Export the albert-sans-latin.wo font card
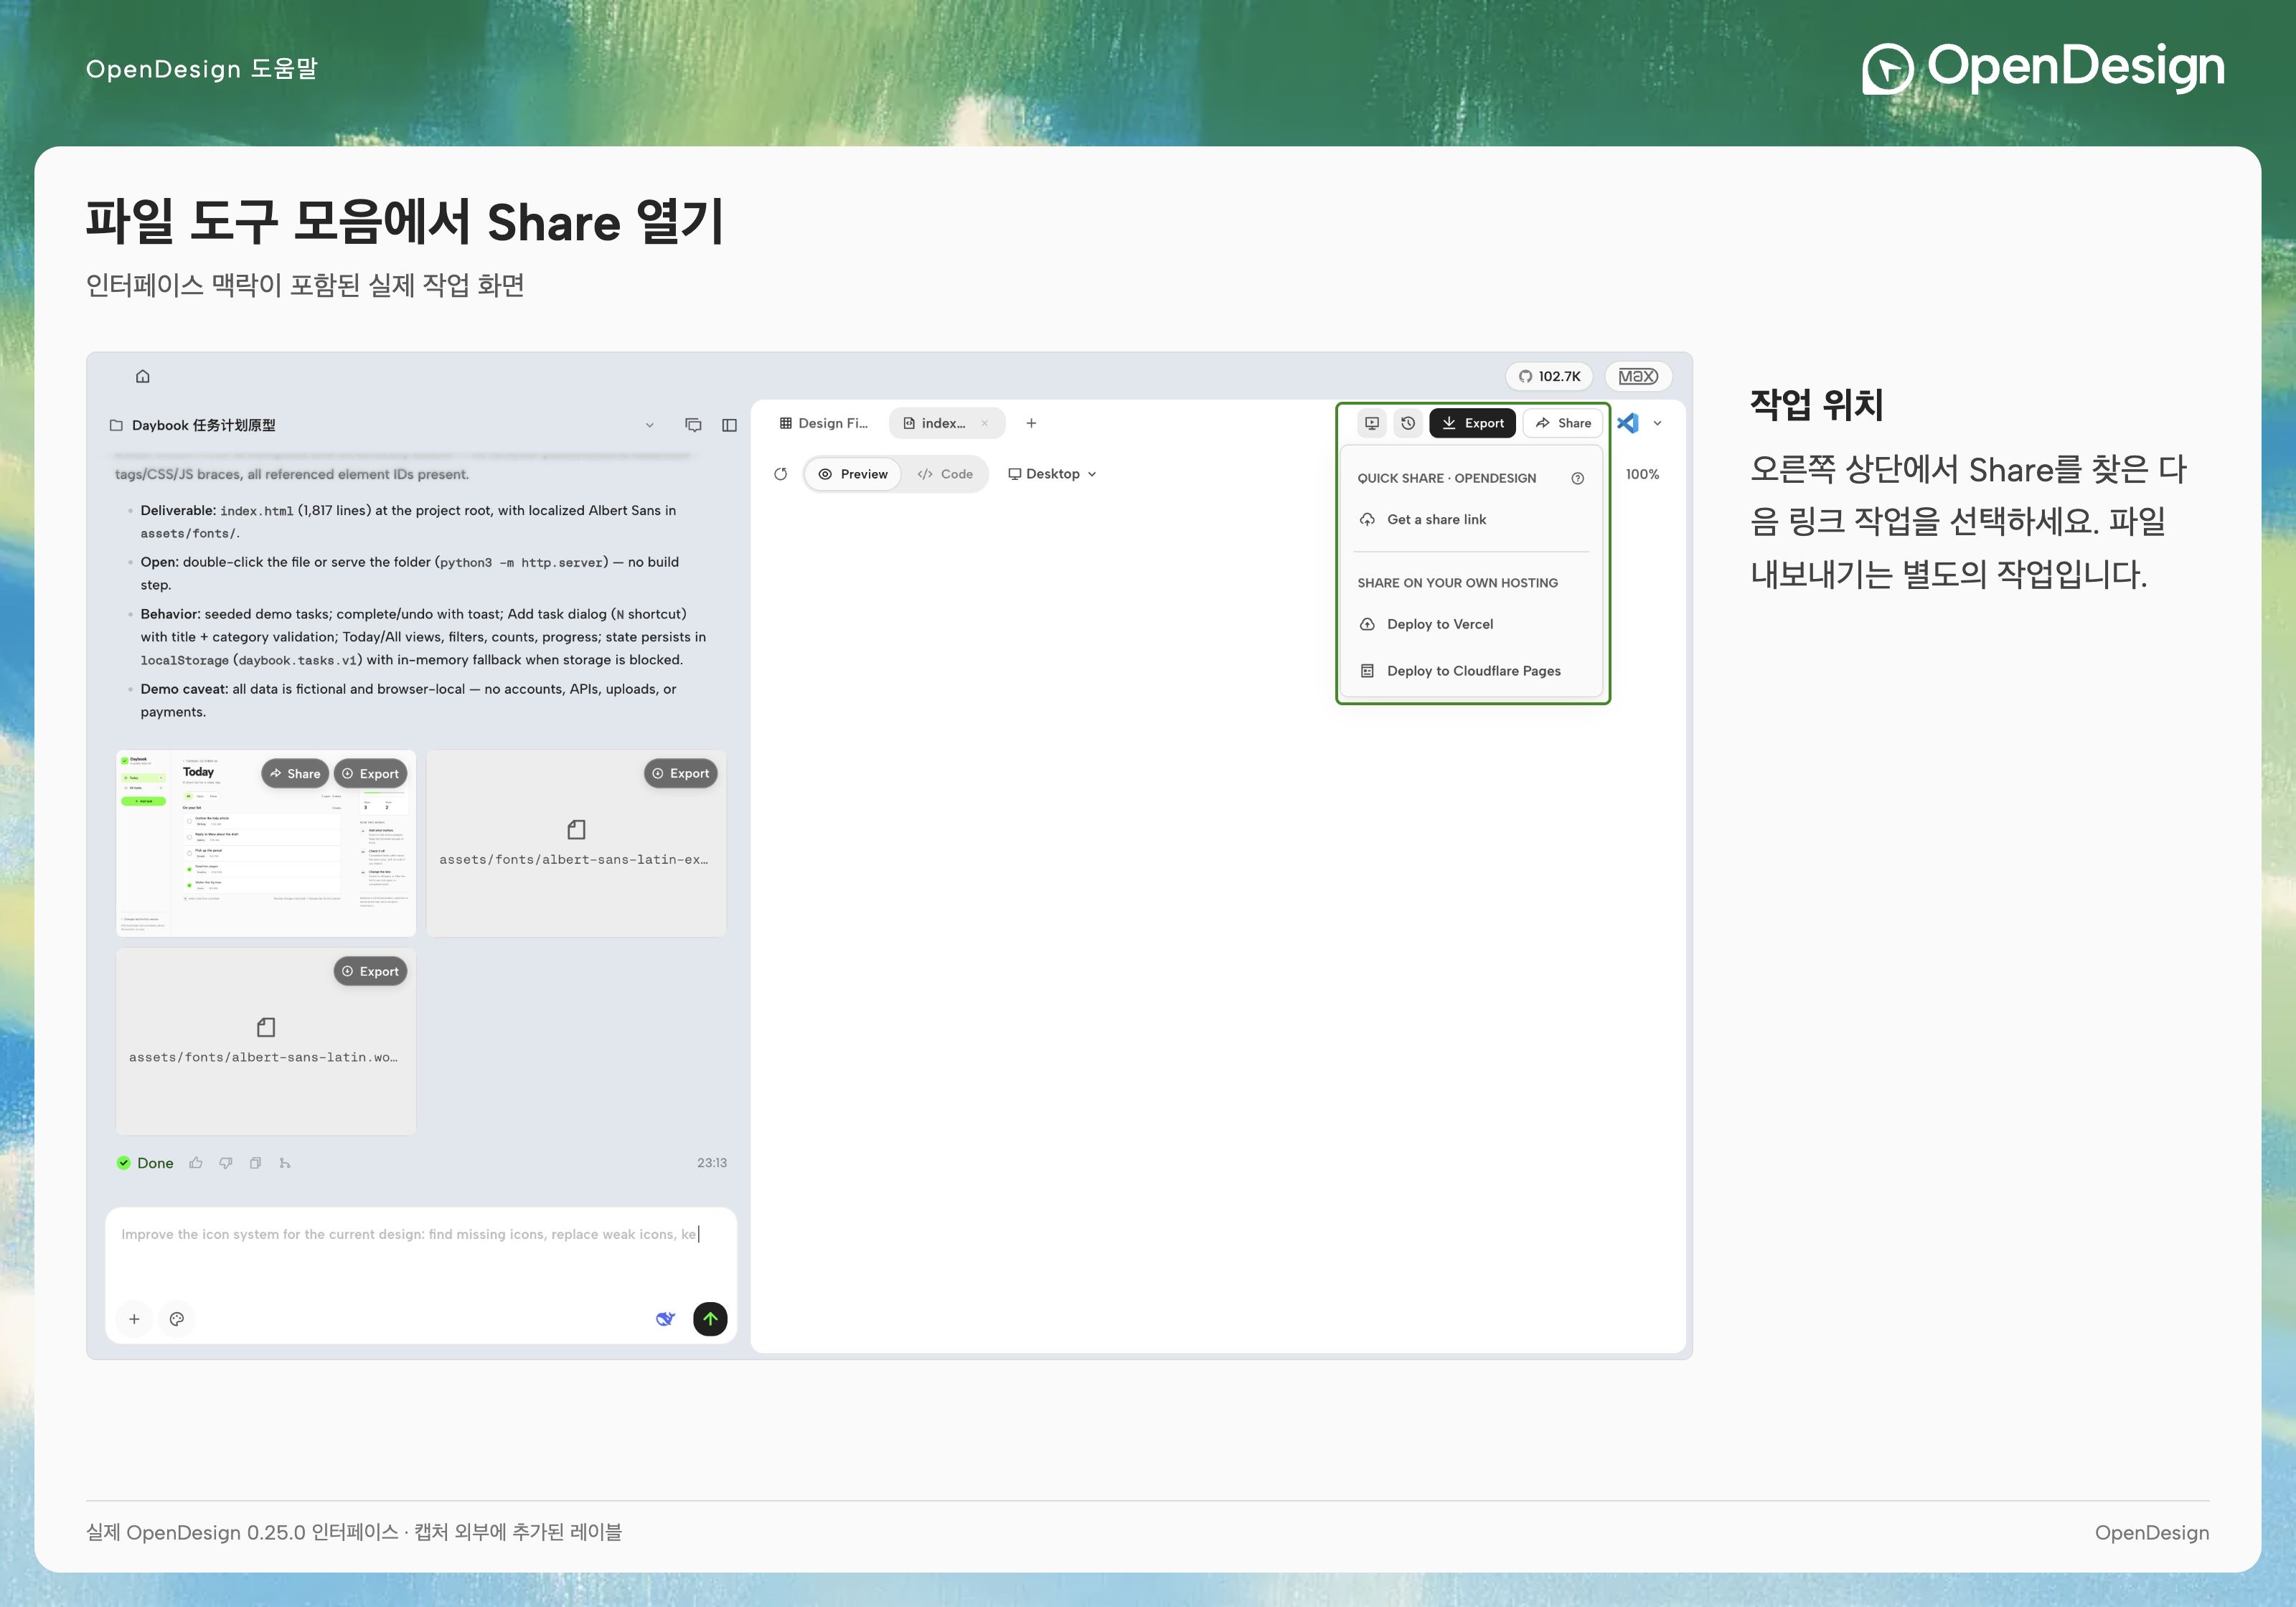 [x=370, y=971]
